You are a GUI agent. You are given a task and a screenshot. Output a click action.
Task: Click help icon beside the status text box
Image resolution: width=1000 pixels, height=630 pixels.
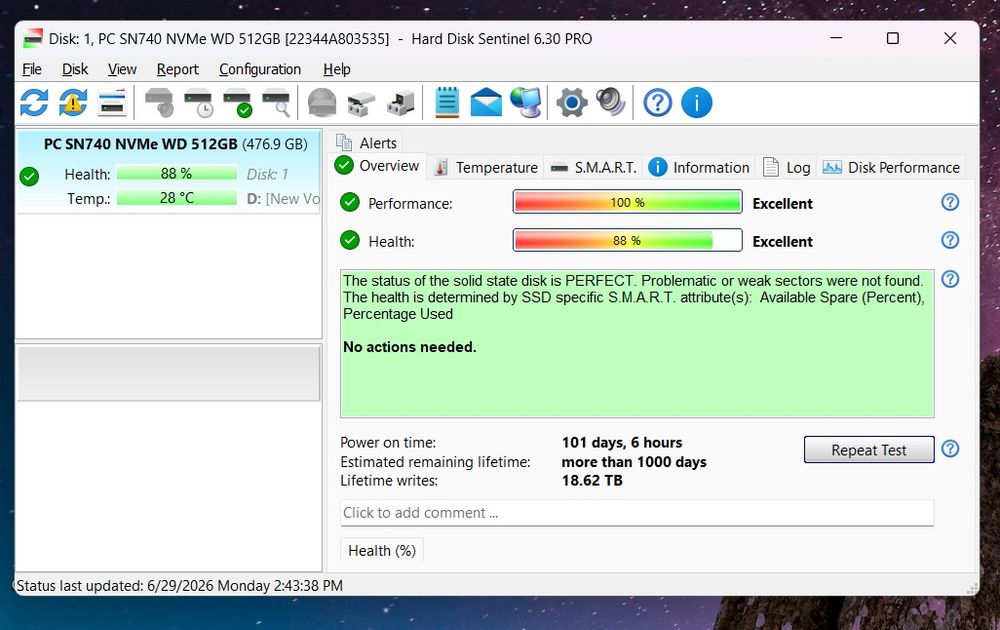coord(950,279)
